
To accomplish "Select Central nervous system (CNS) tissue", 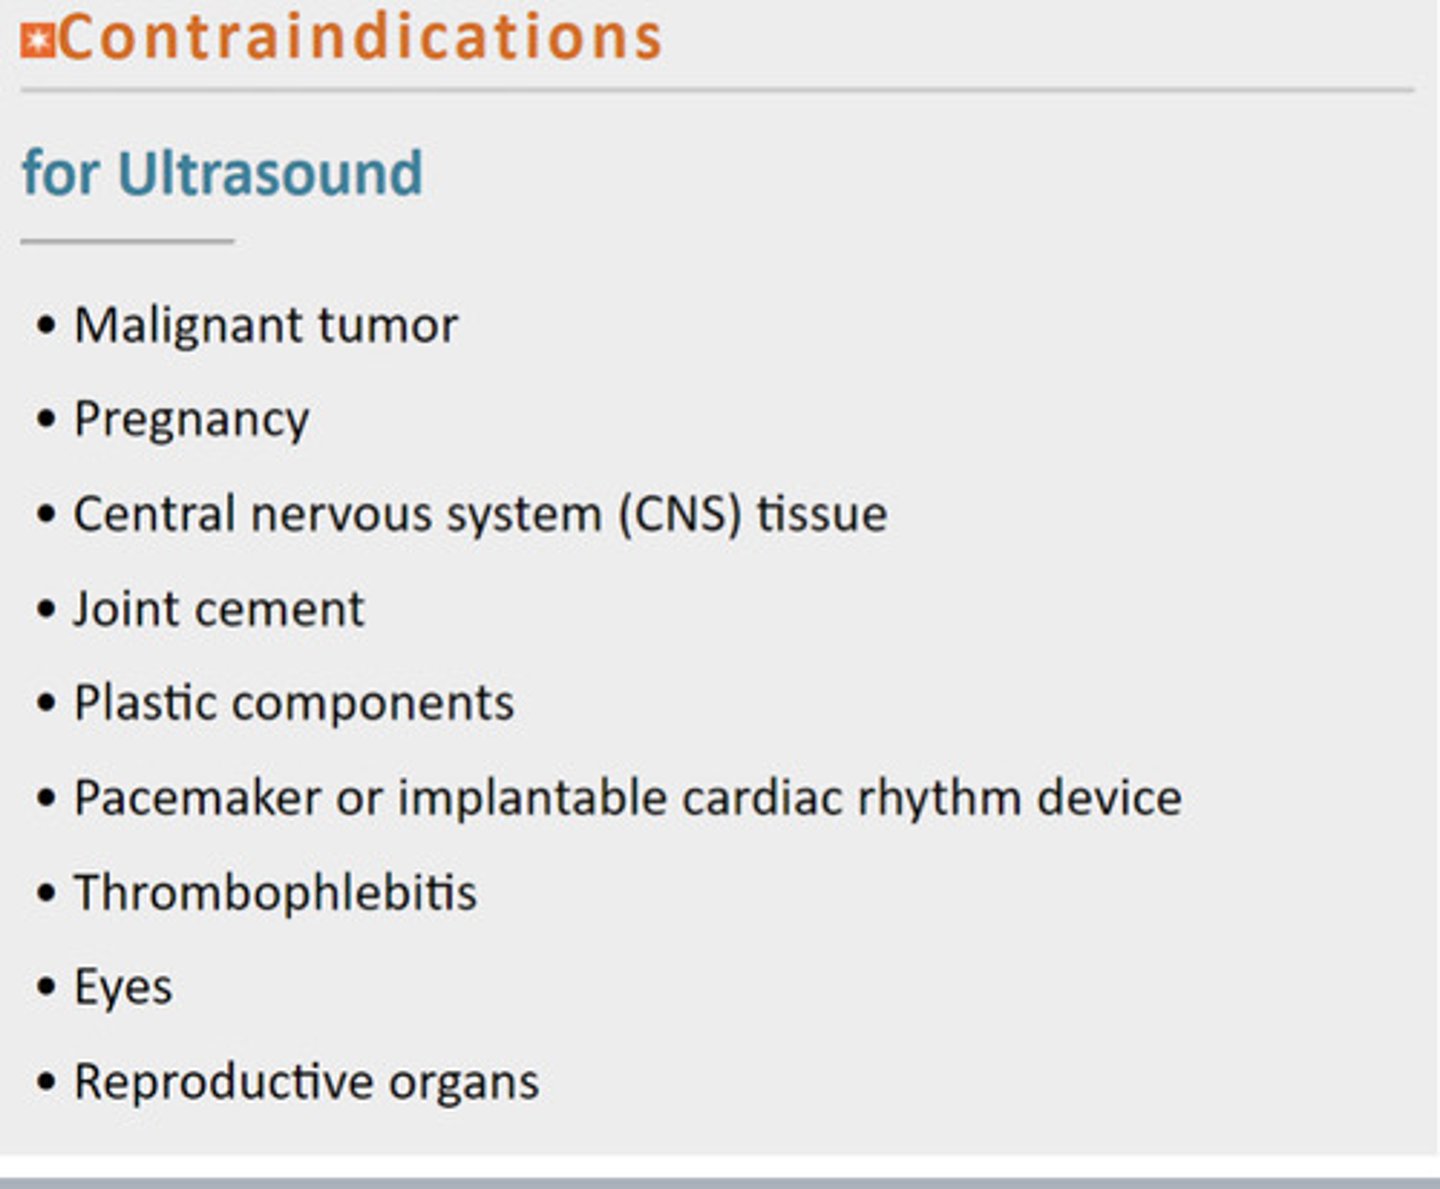I will point(480,514).
